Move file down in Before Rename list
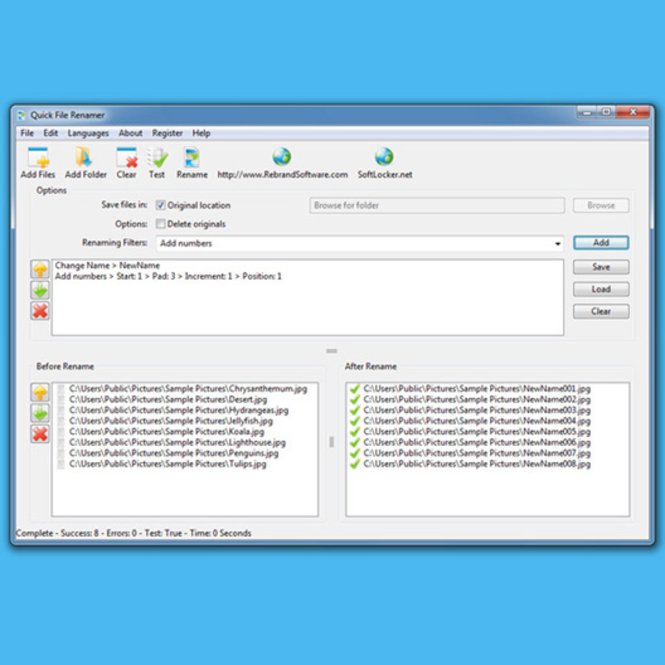This screenshot has width=665, height=665. click(x=40, y=413)
